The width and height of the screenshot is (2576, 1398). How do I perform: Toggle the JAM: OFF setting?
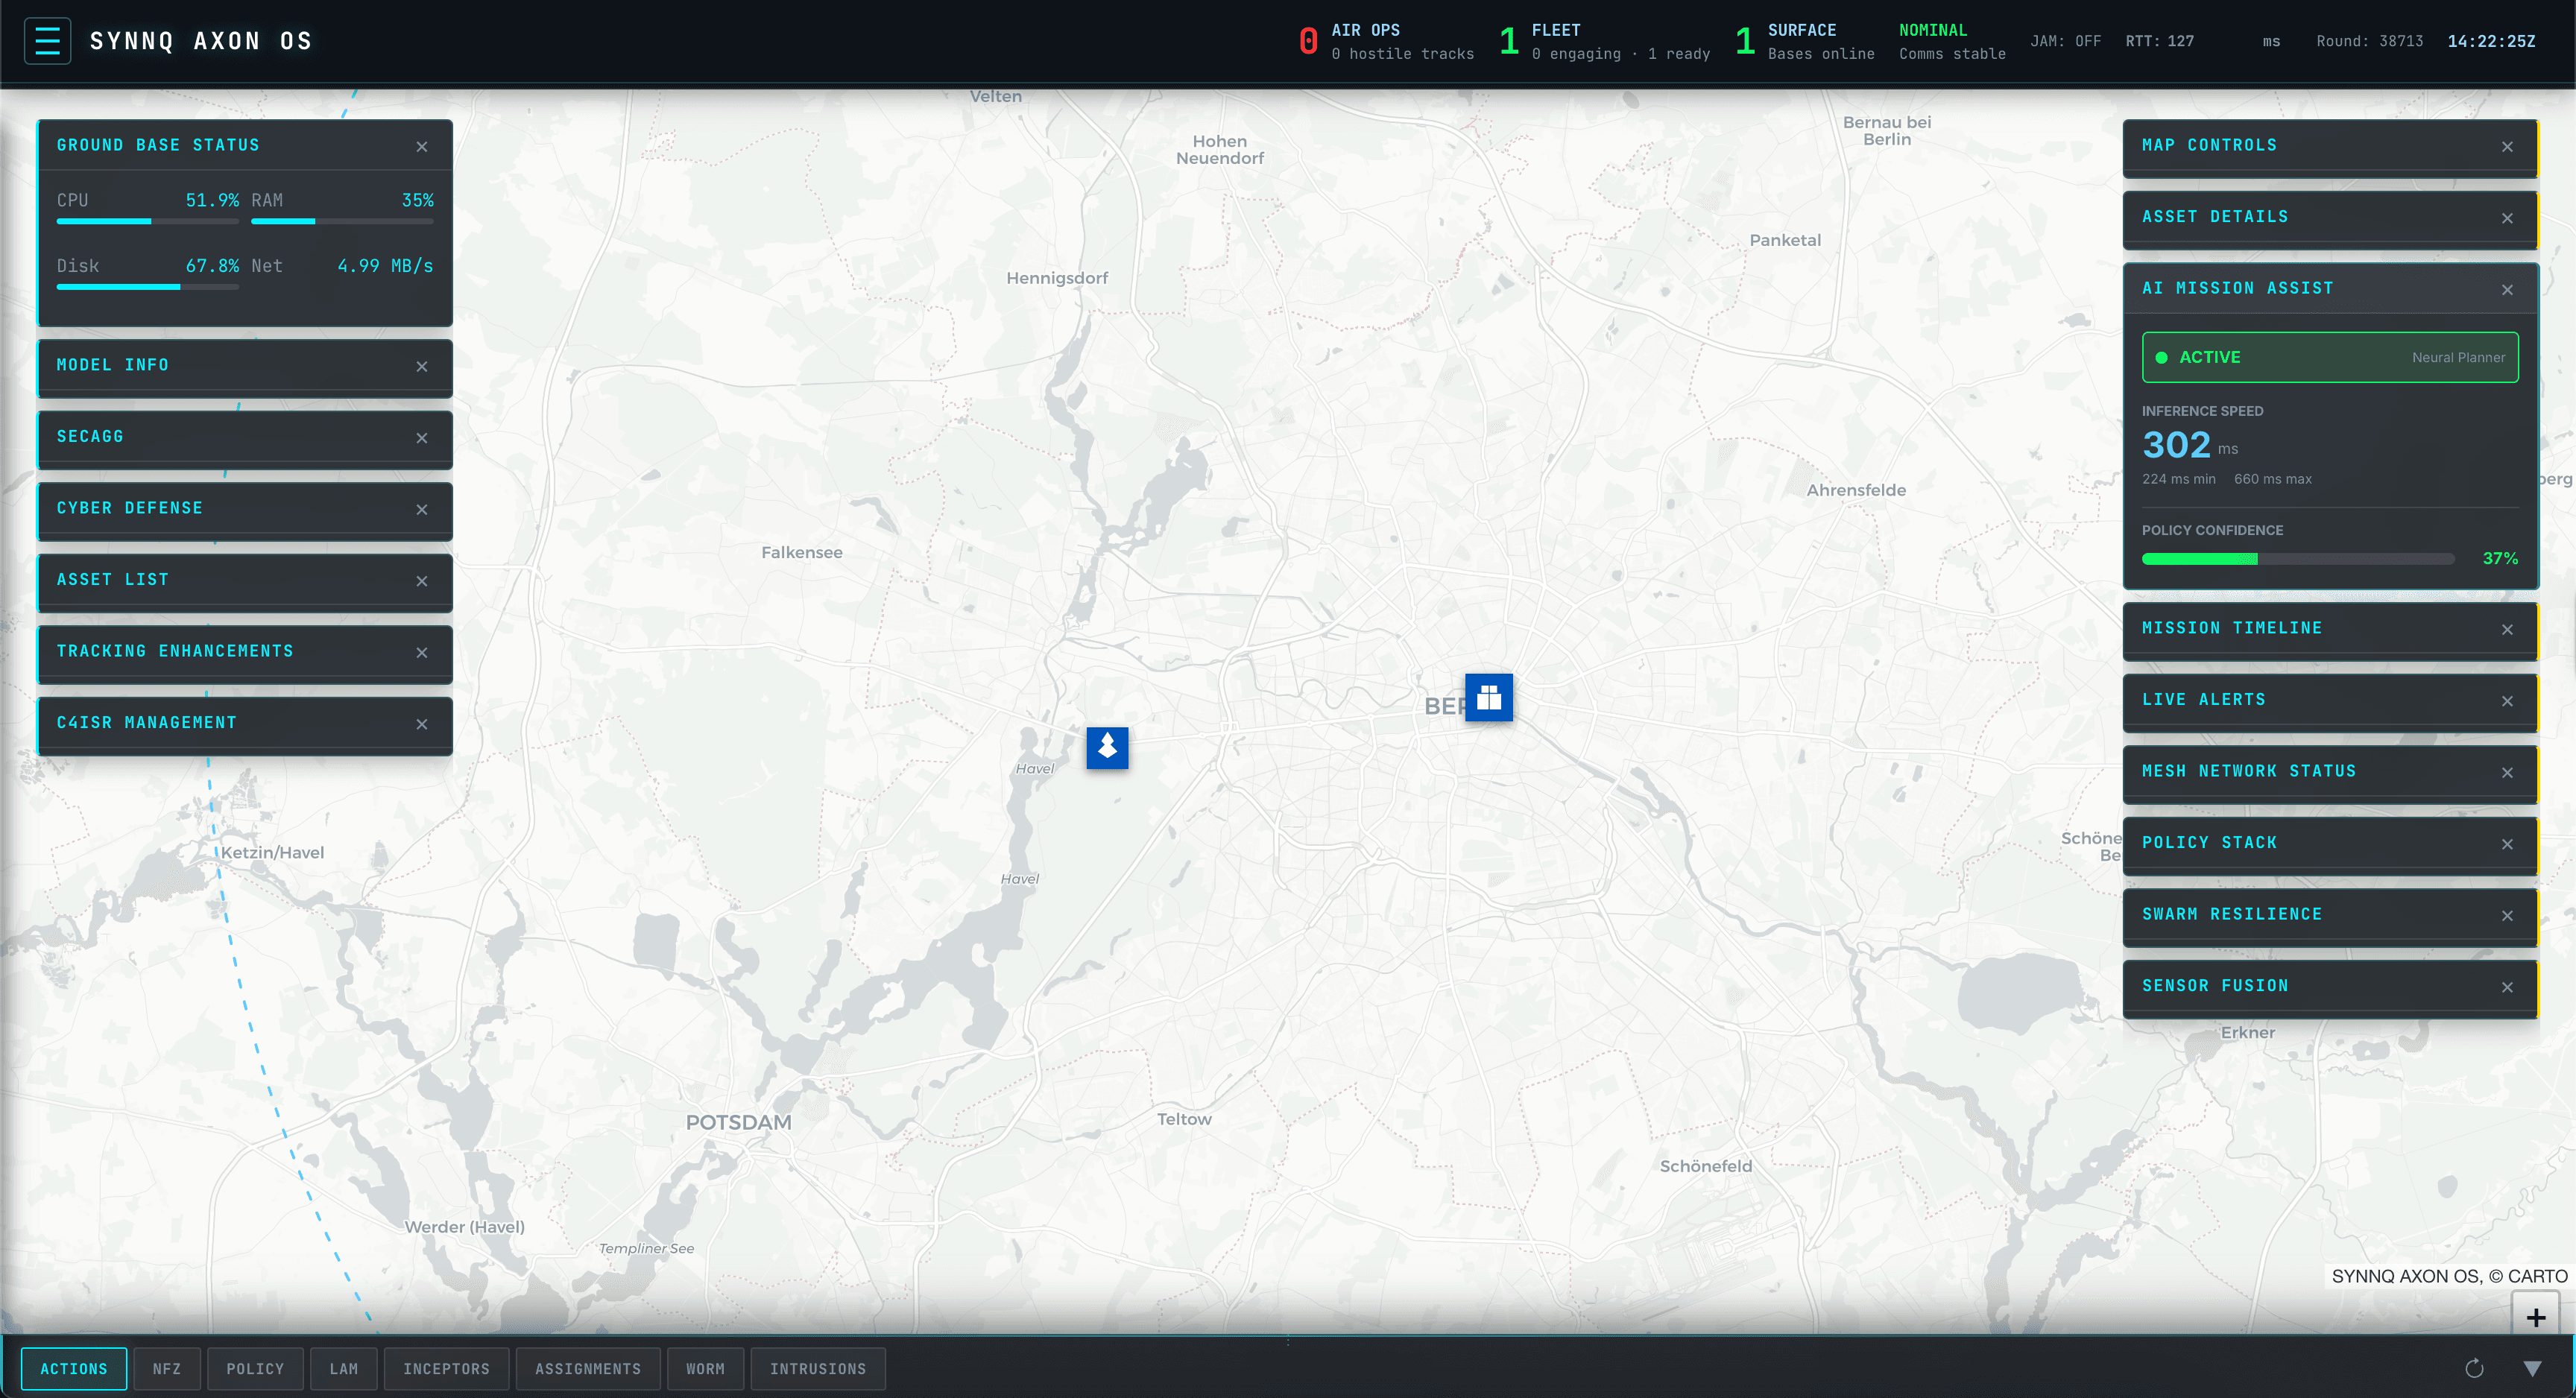[2066, 41]
